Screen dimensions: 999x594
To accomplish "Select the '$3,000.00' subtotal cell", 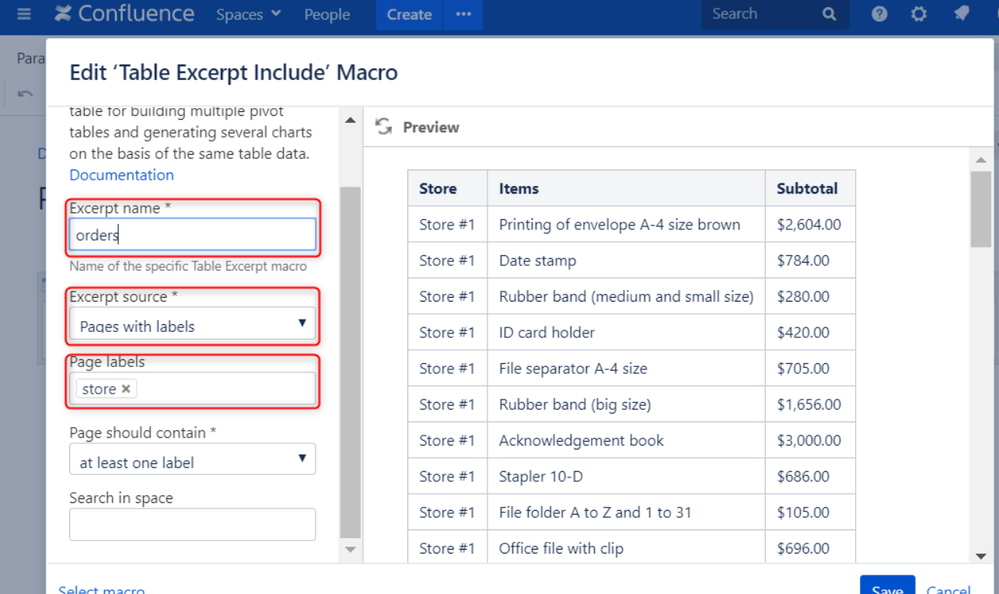I will coord(810,440).
